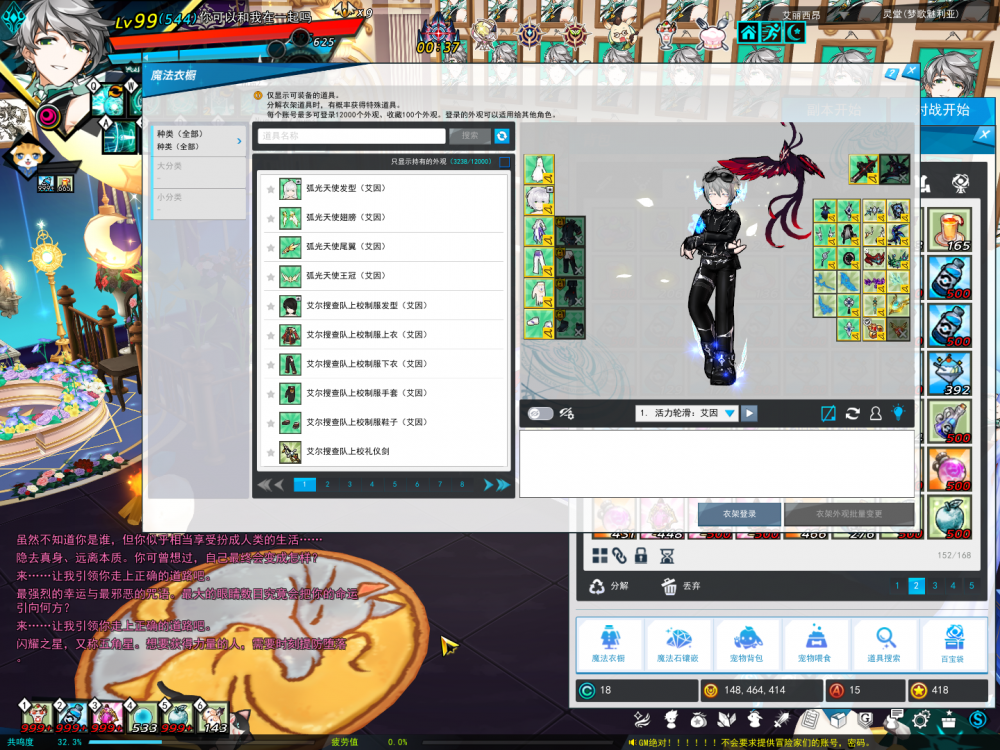
Task: Toggle the star for 弧光天使翅膀（艾因）
Action: (x=270, y=219)
